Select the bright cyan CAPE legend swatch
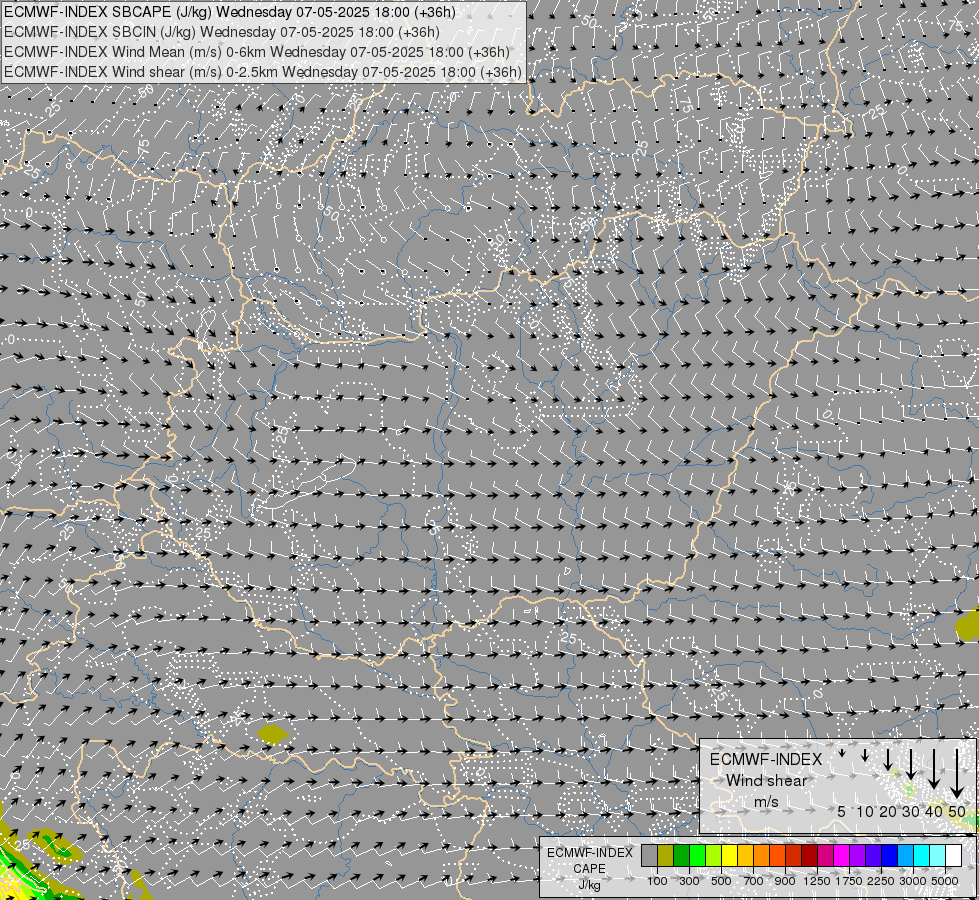This screenshot has height=900, width=979. tap(922, 856)
